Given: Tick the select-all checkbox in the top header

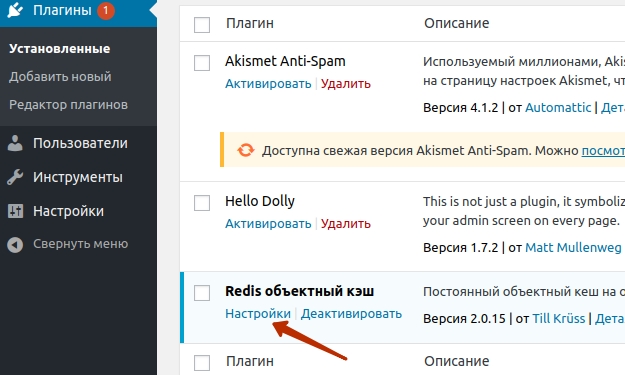Looking at the screenshot, I should coord(202,24).
